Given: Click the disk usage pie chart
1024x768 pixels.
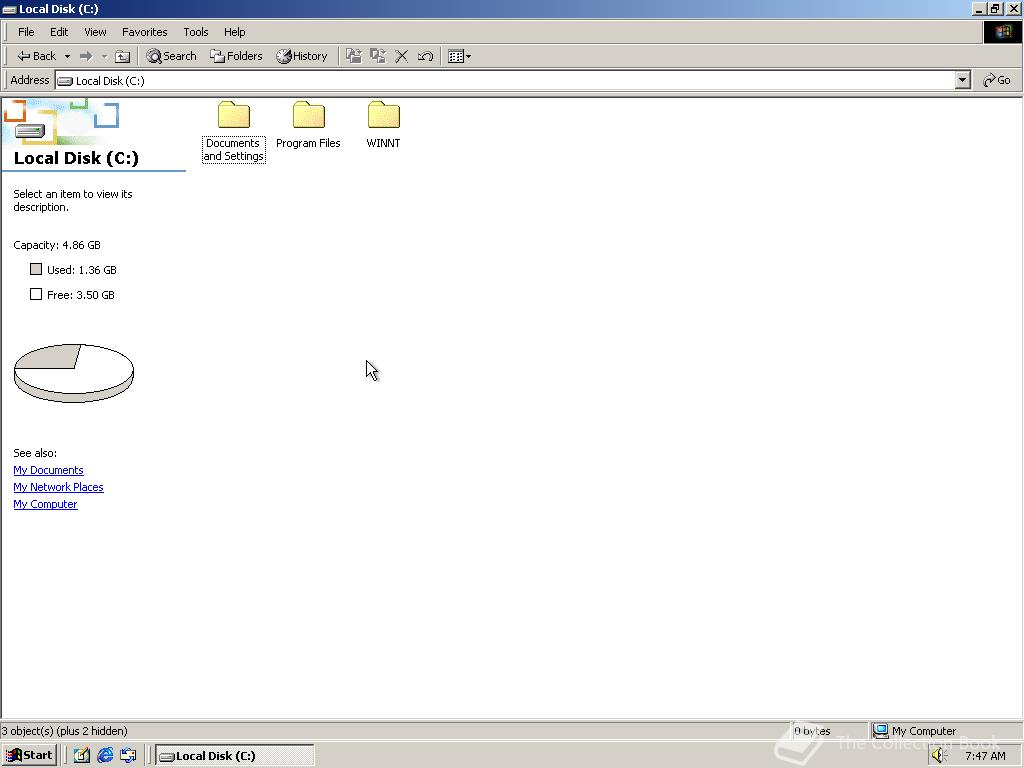Looking at the screenshot, I should tap(74, 373).
